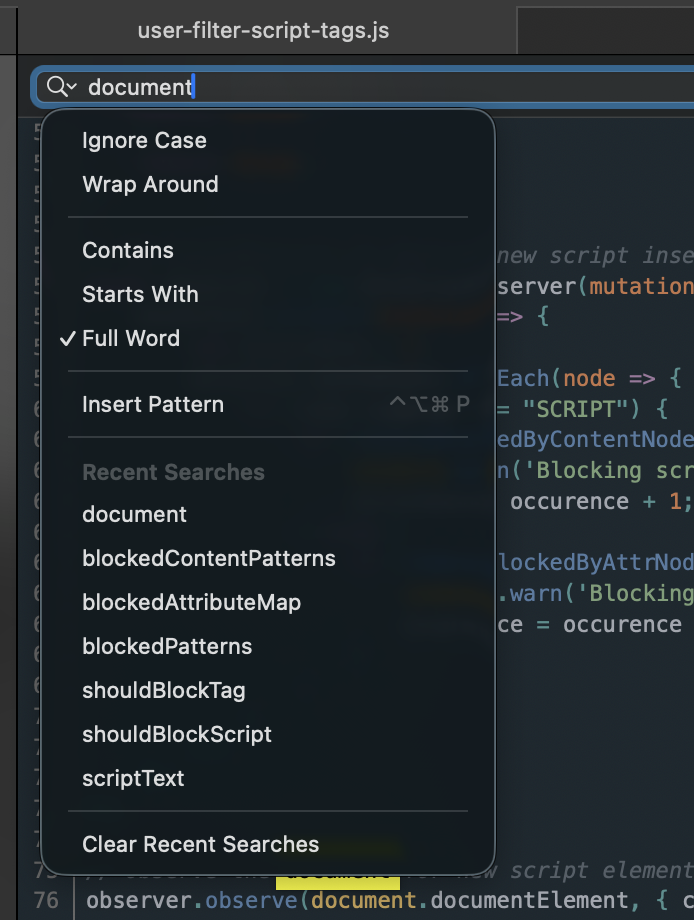Select recent search 'blockedPatterns'
Screen dimensions: 694x920
coord(167,646)
